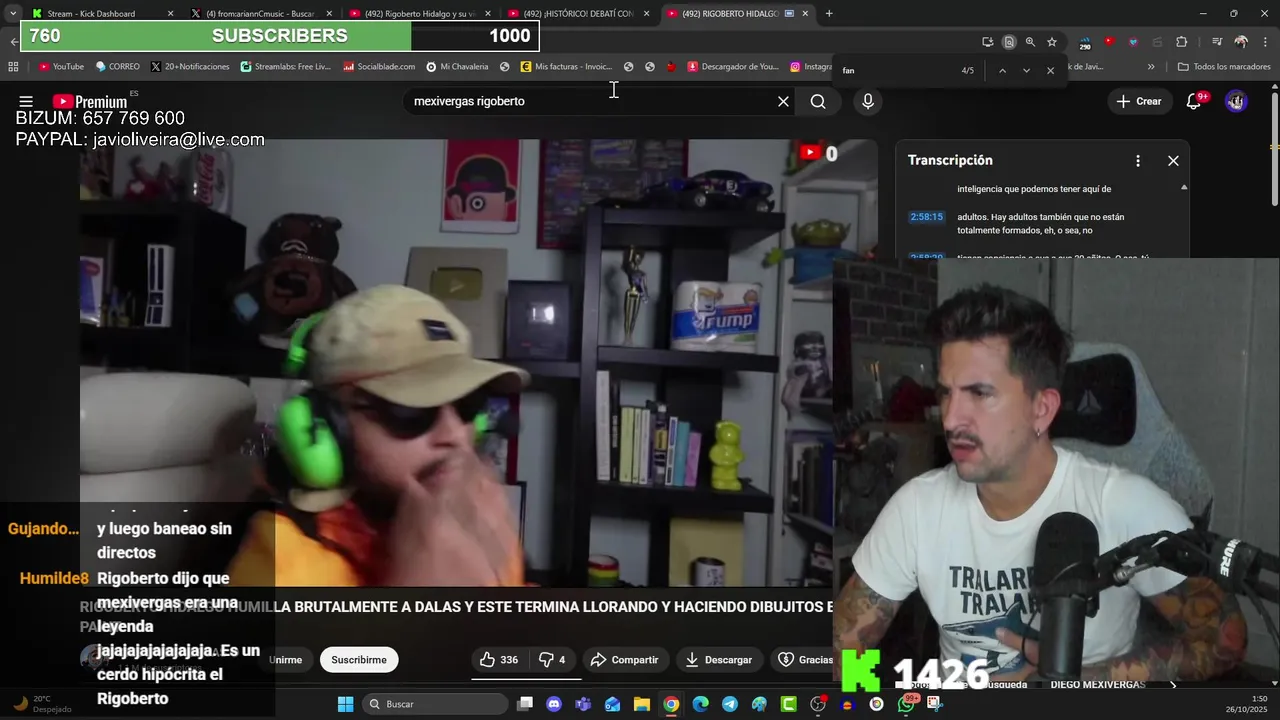Run search with magnifier button

pos(818,101)
